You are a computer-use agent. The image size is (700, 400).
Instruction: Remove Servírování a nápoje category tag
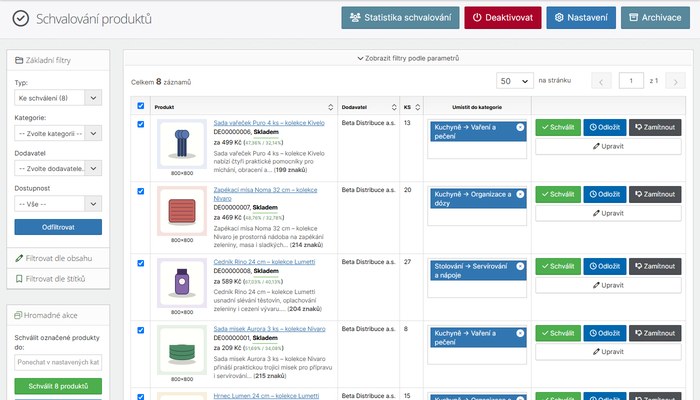click(520, 266)
